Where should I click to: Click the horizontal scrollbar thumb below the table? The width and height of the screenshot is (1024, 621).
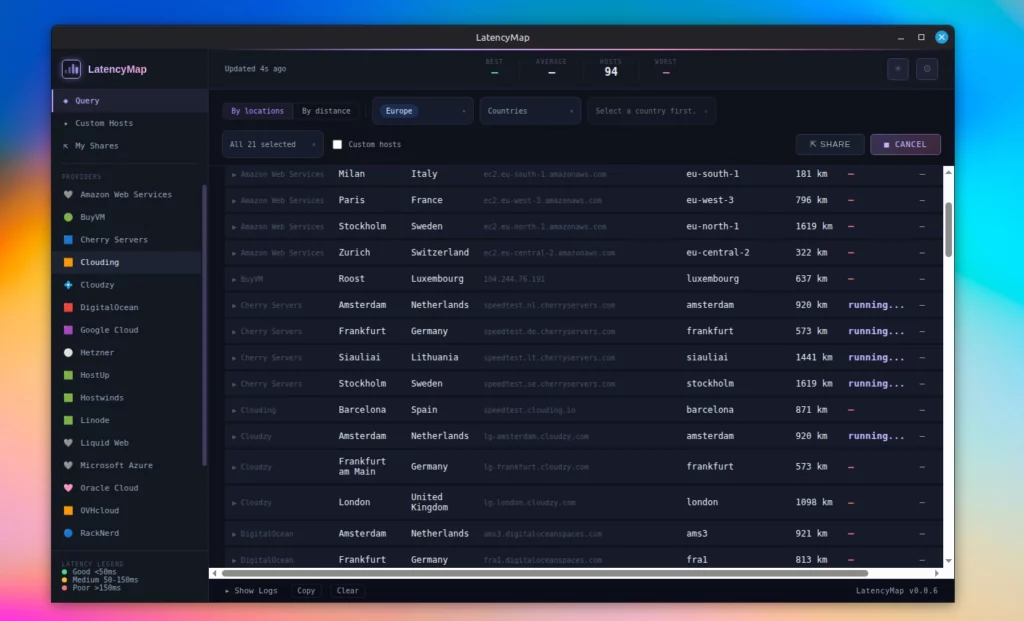545,573
